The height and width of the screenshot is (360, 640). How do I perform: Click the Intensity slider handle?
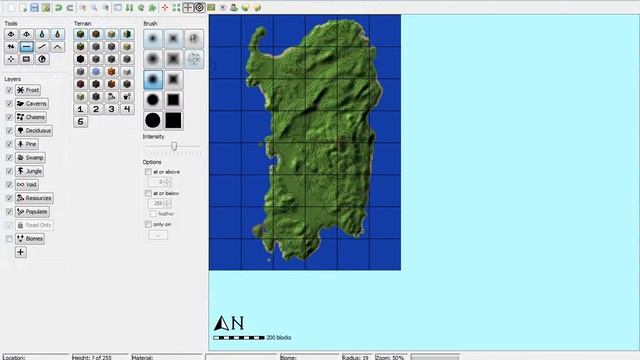[174, 146]
